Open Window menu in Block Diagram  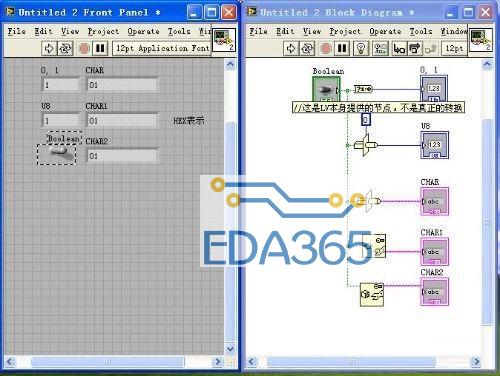click(454, 31)
